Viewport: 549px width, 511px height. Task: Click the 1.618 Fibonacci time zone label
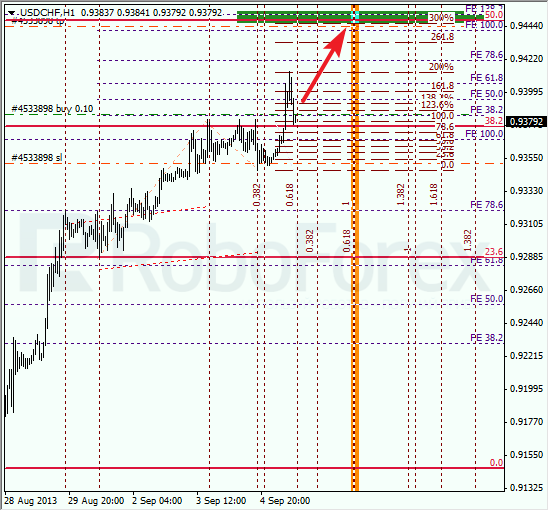point(433,195)
